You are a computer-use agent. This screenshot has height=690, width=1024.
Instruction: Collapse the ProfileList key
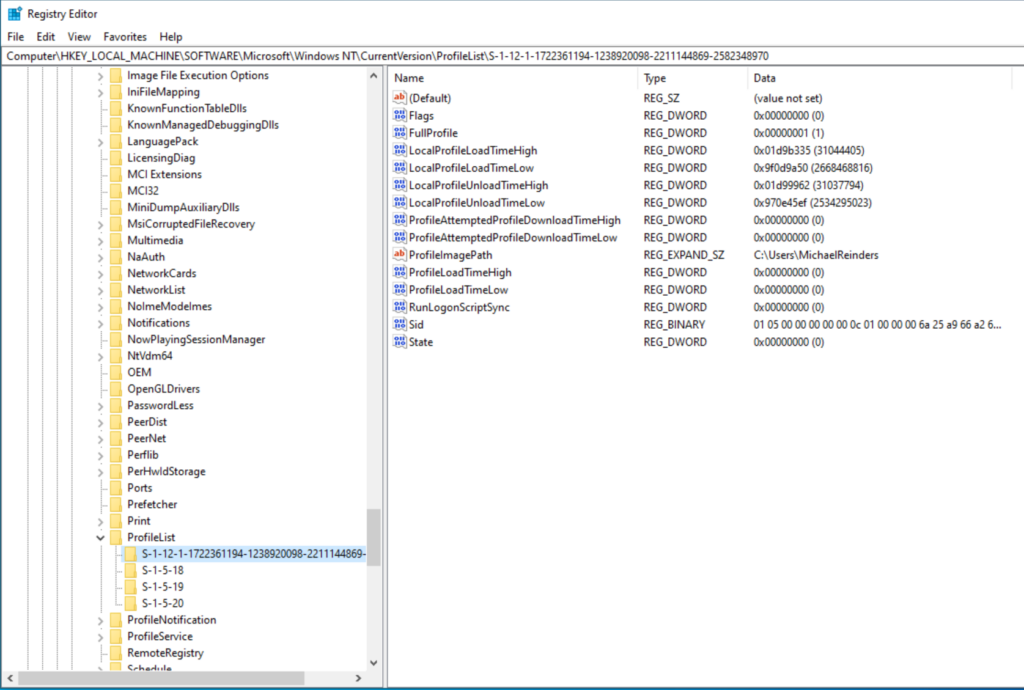point(100,538)
